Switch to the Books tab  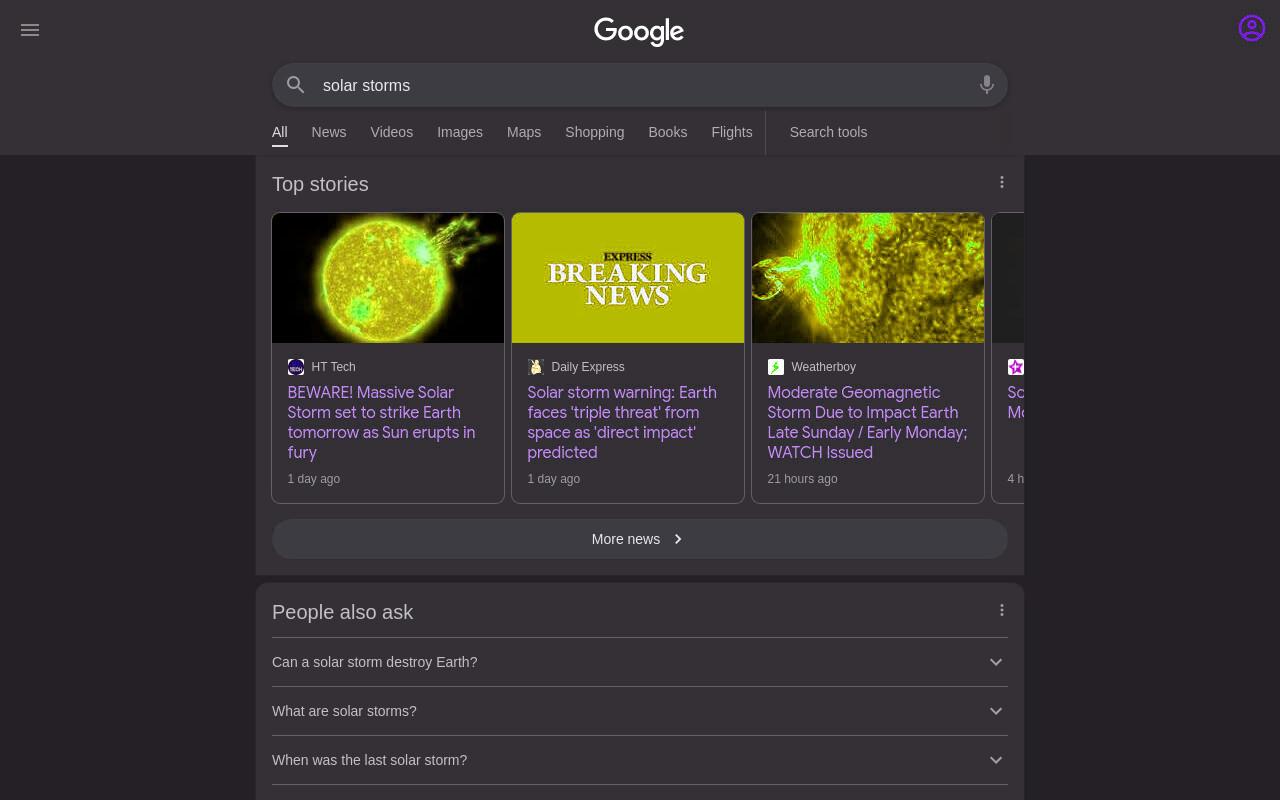pos(668,132)
